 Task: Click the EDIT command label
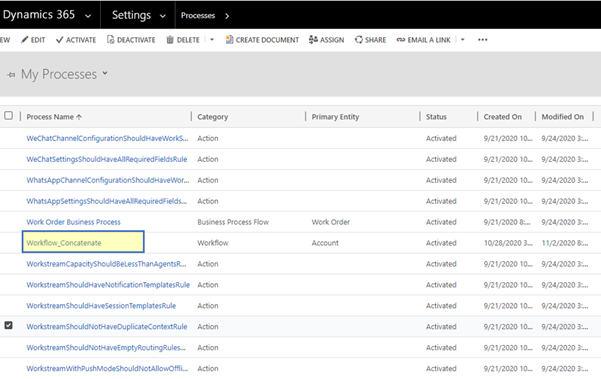pos(38,40)
